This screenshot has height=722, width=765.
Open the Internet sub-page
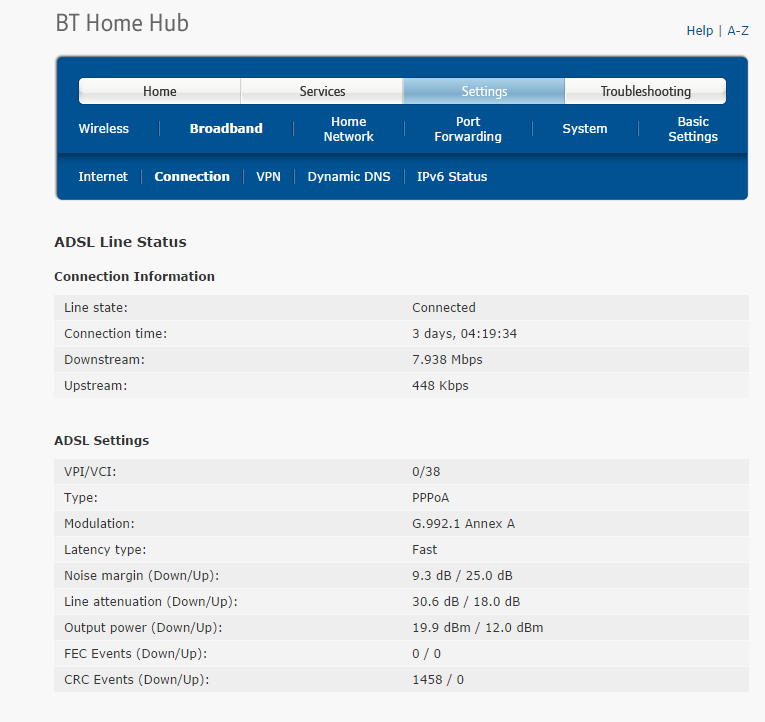[x=103, y=177]
